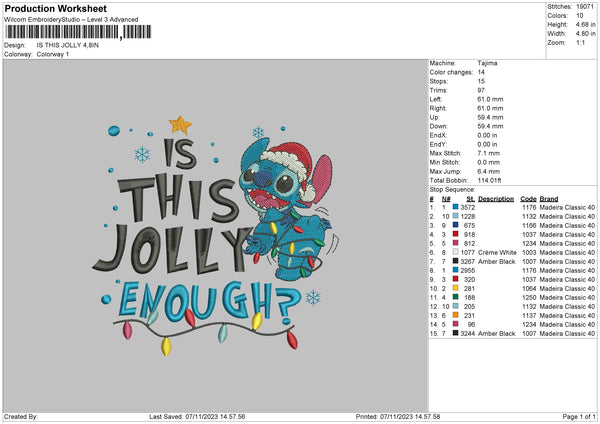Select the dark blue swatch beside 675

(455, 225)
